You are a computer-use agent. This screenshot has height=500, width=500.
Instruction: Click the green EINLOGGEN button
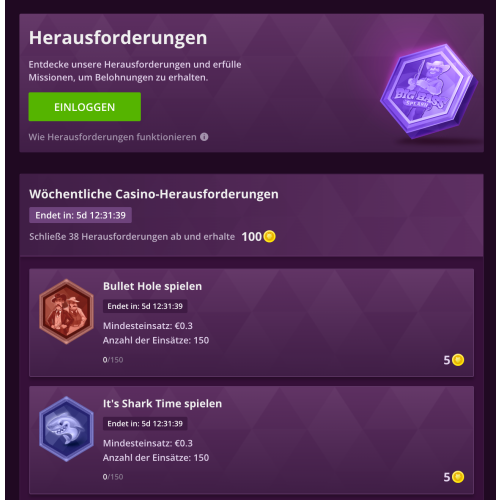pos(85,107)
